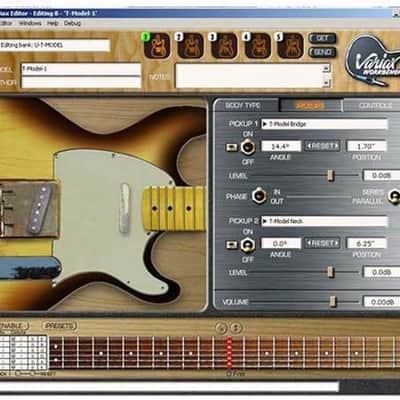Click the Notes text area
The height and width of the screenshot is (400, 400).
tap(249, 76)
